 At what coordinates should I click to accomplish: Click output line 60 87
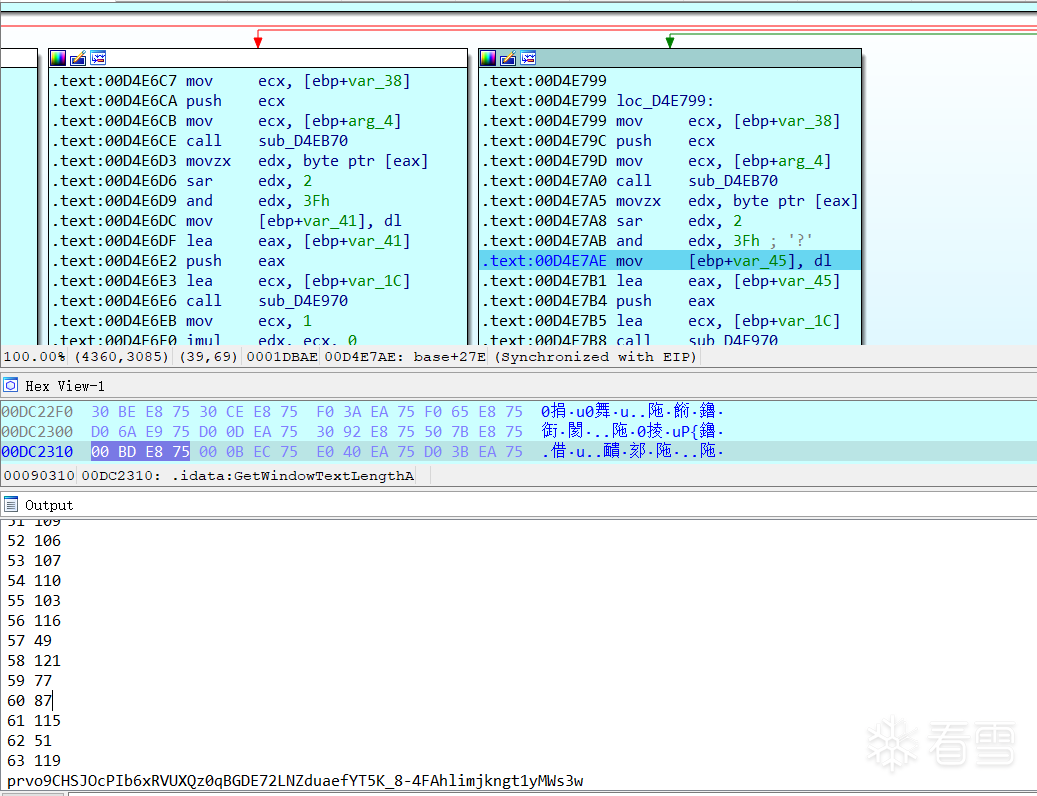[x=29, y=701]
